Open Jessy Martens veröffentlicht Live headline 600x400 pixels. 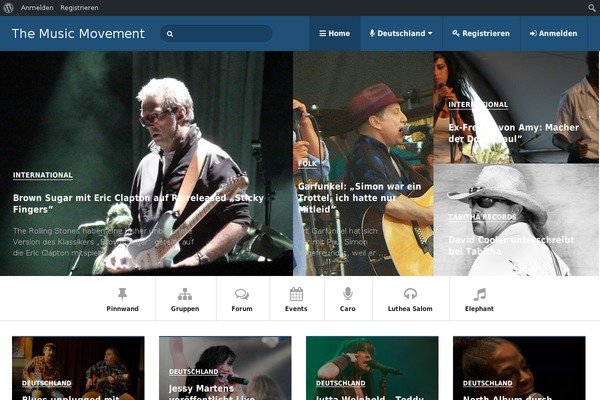click(212, 392)
